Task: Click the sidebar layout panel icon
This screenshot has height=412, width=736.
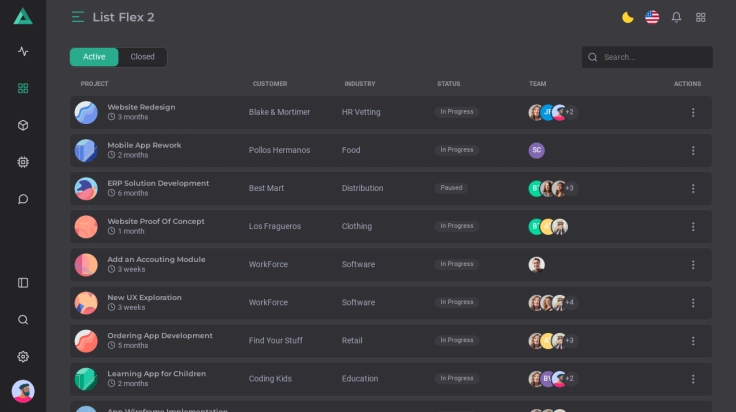Action: [x=23, y=283]
